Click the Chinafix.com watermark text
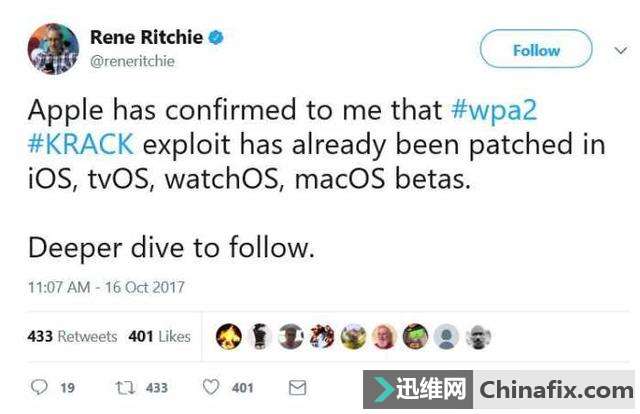The width and height of the screenshot is (640, 414). [556, 390]
